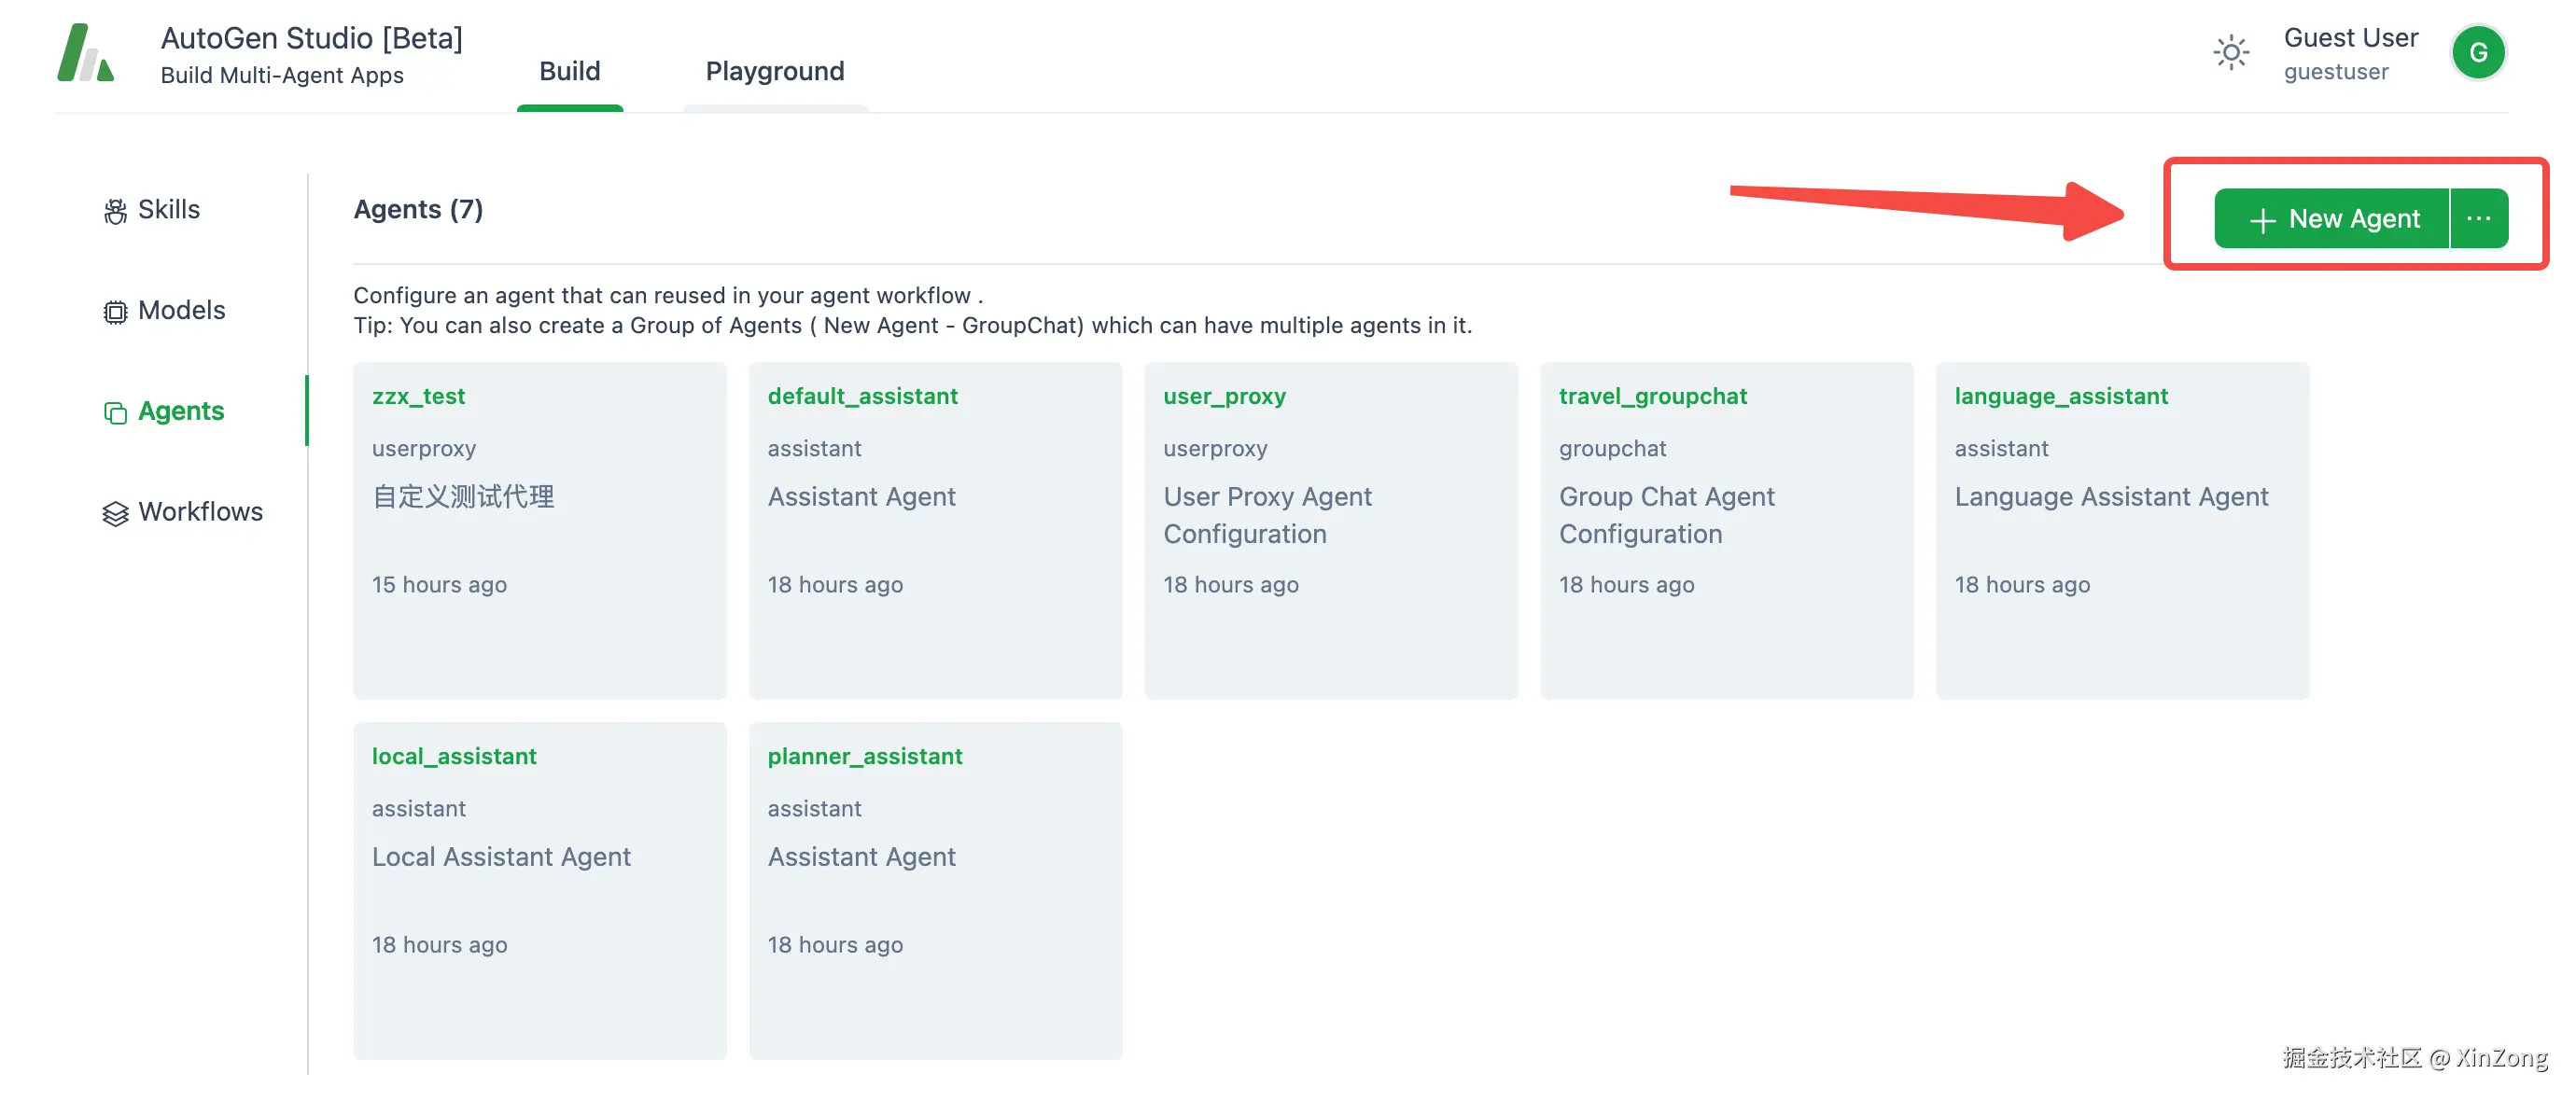
Task: Click the green G user avatar
Action: tap(2477, 53)
